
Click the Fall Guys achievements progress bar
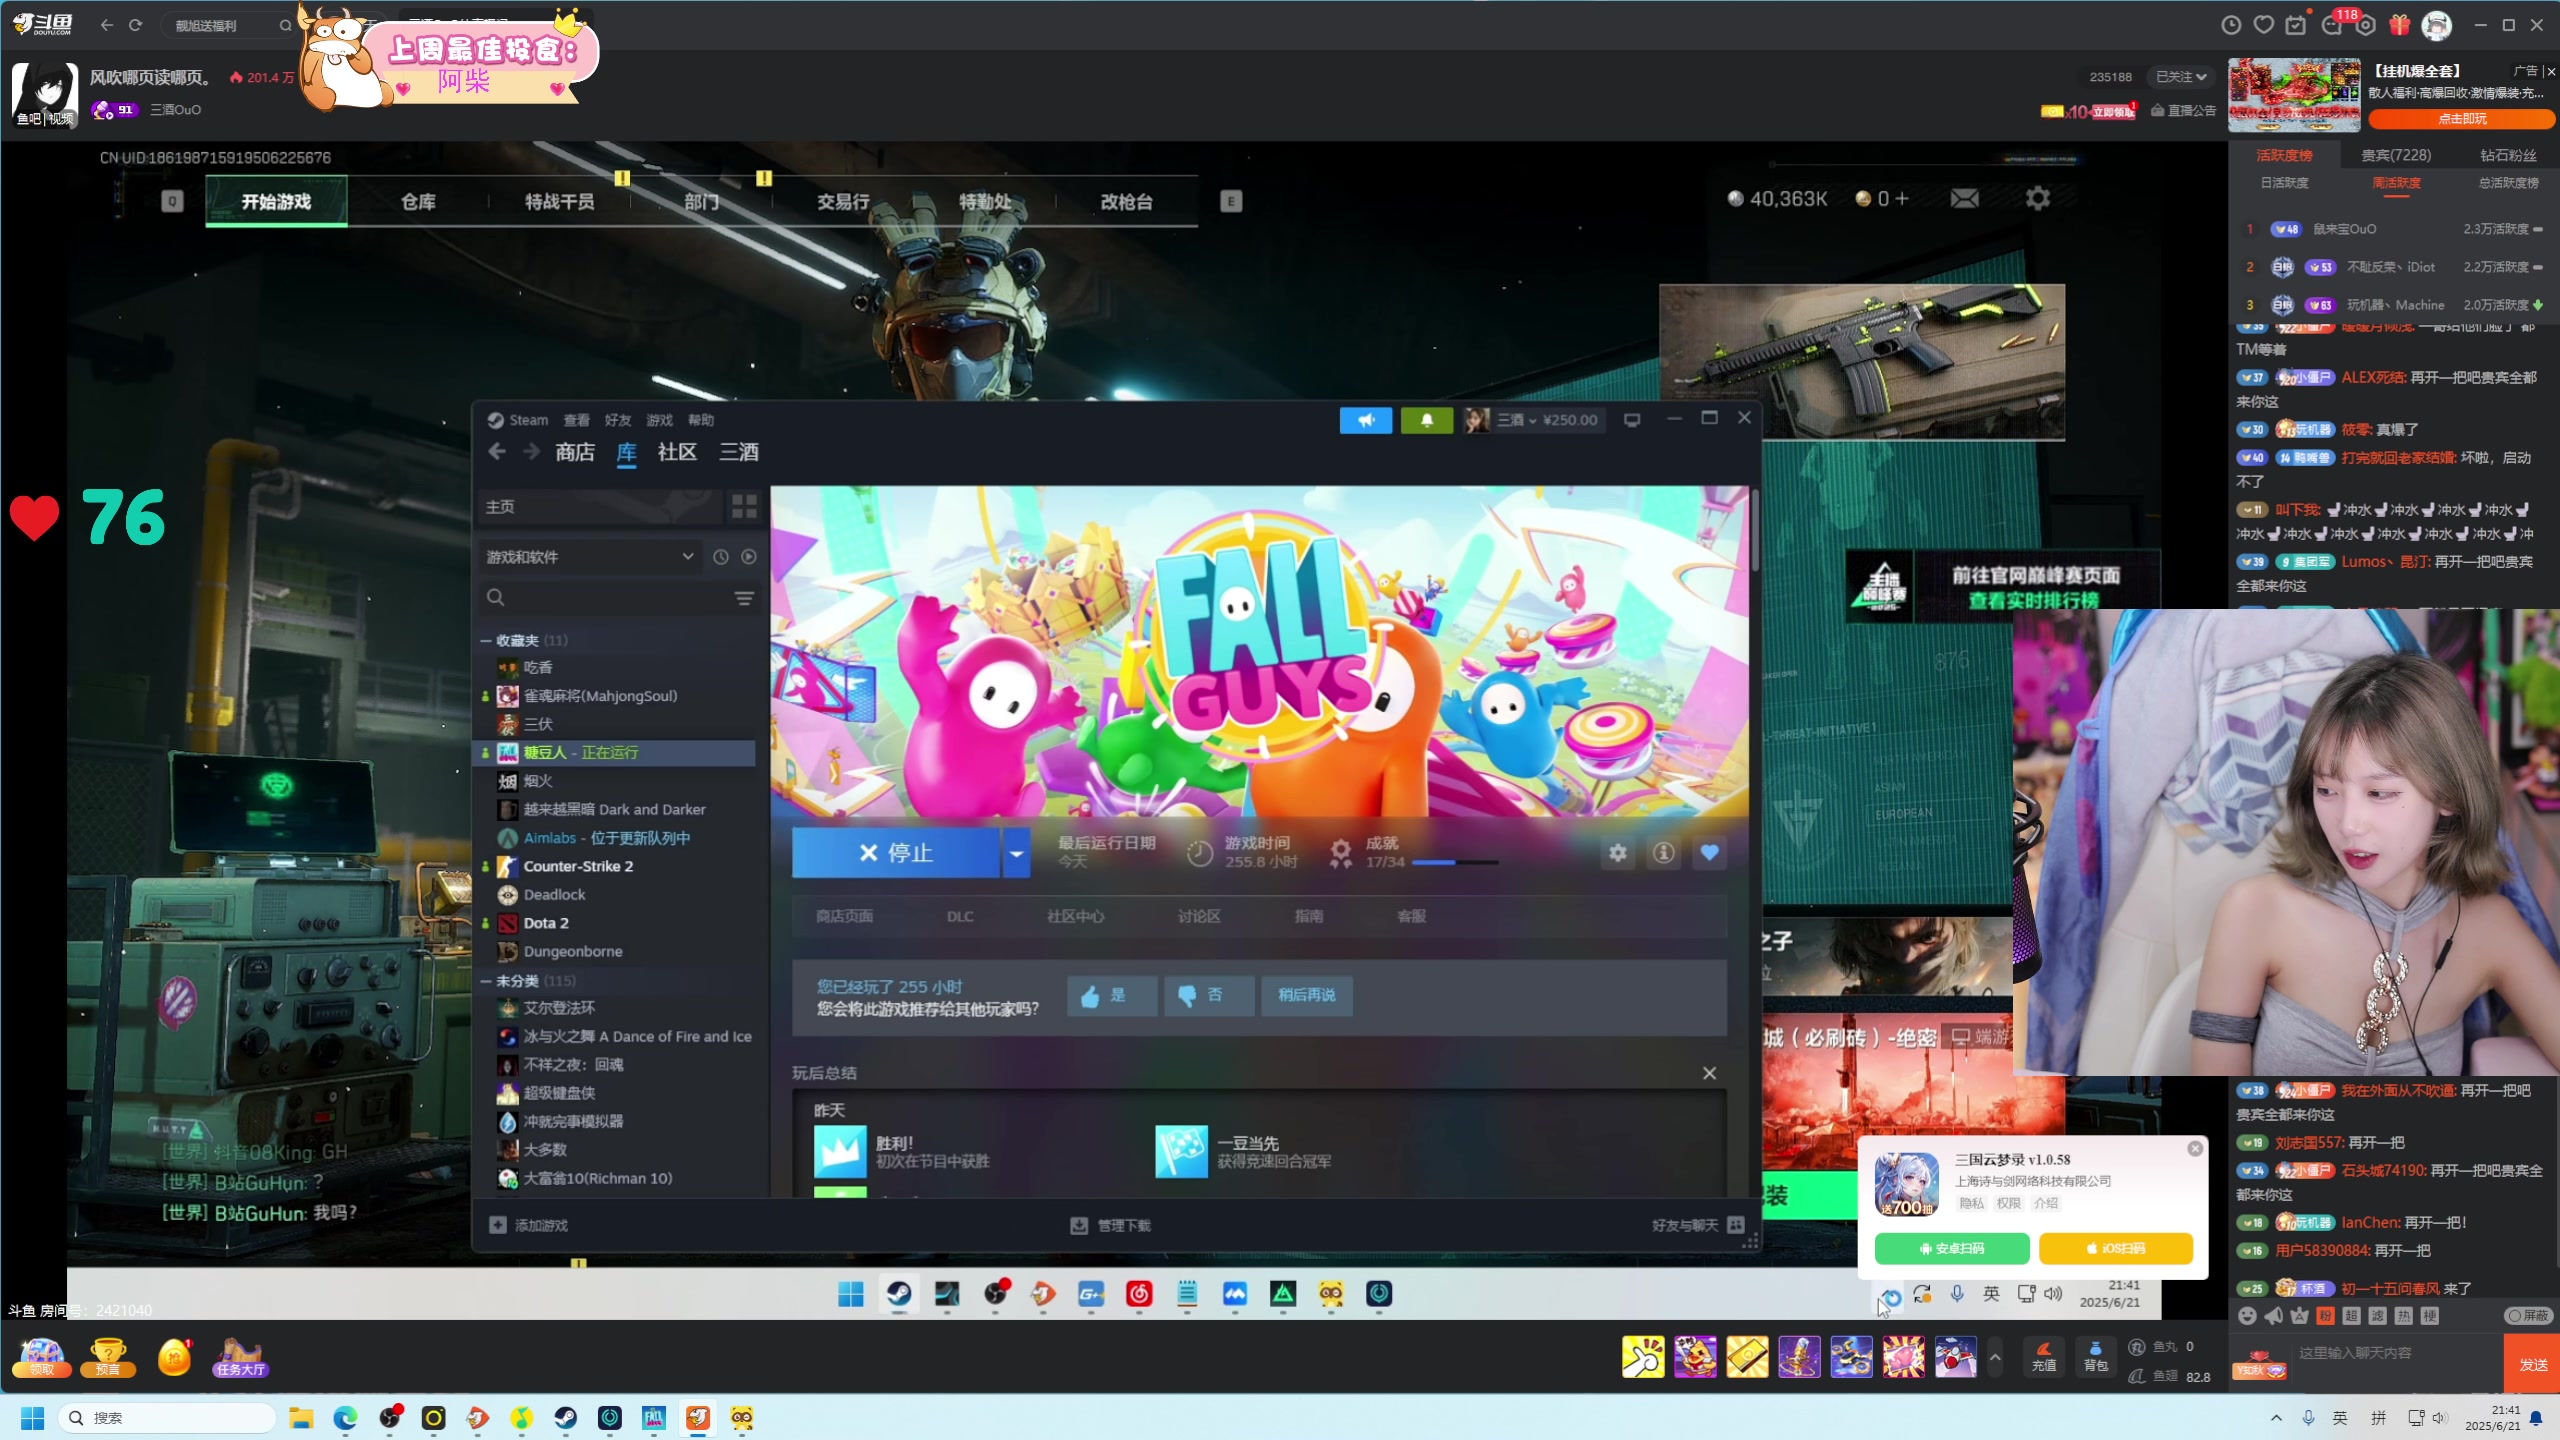coord(1454,862)
